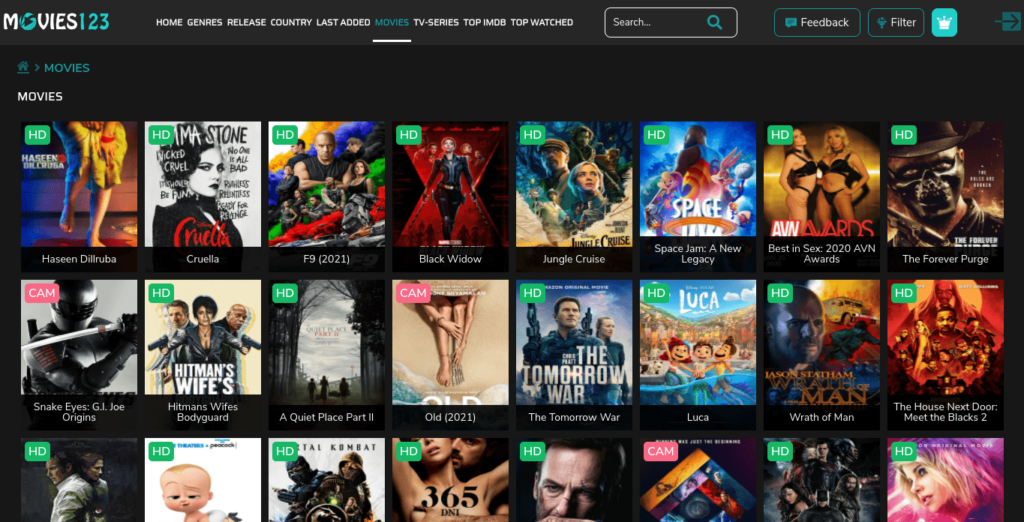Image resolution: width=1024 pixels, height=522 pixels.
Task: Expand the Country menu
Action: pyautogui.click(x=291, y=22)
